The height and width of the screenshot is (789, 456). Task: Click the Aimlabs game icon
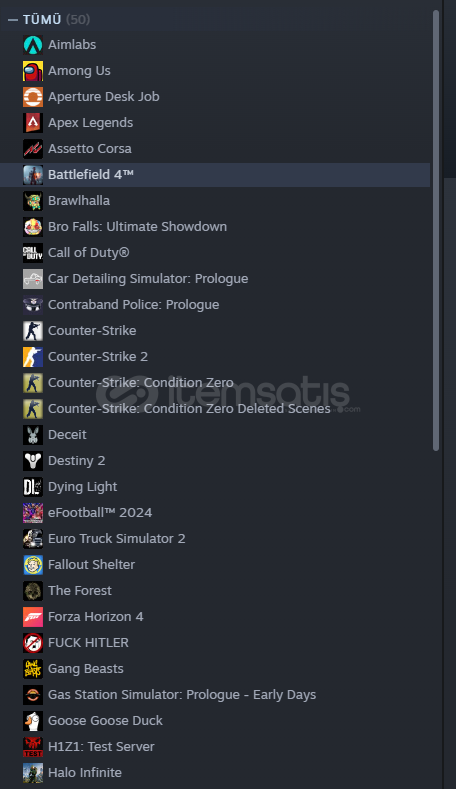pos(33,45)
